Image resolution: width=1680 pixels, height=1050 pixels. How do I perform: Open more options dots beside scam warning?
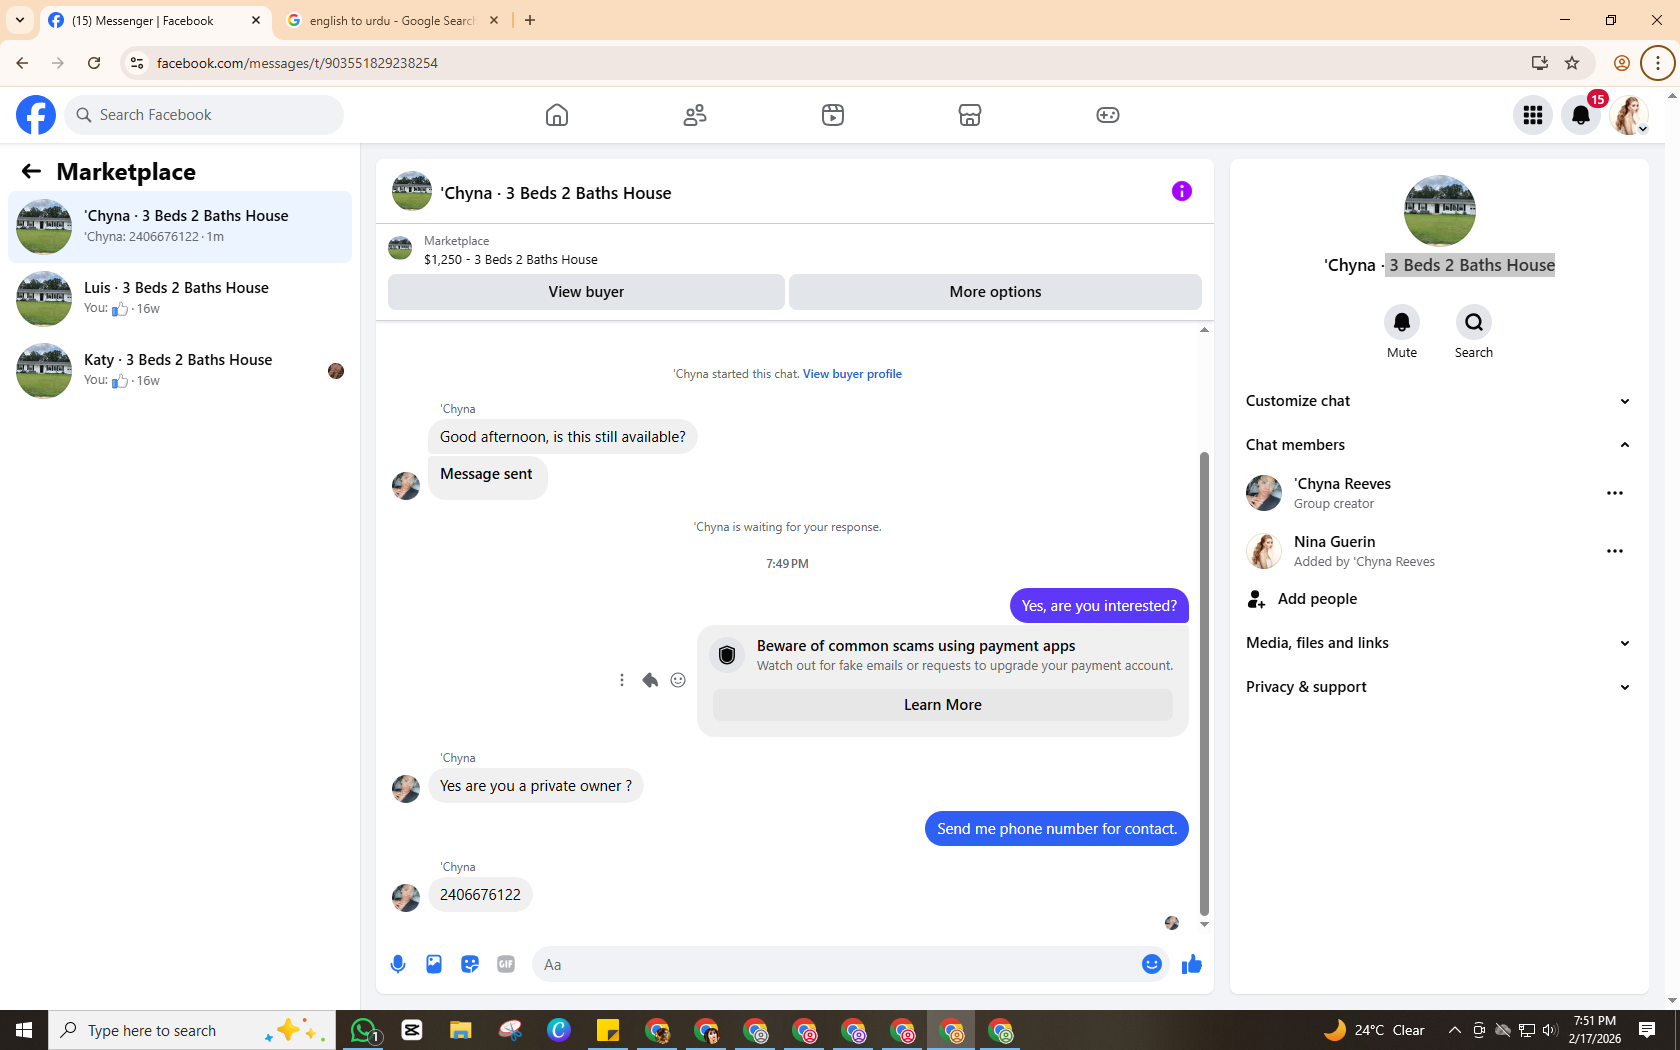coord(622,680)
